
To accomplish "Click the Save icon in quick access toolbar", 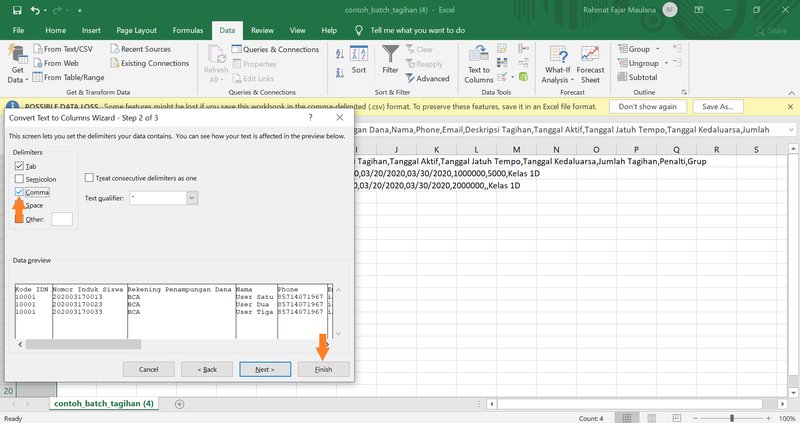I will click(17, 10).
